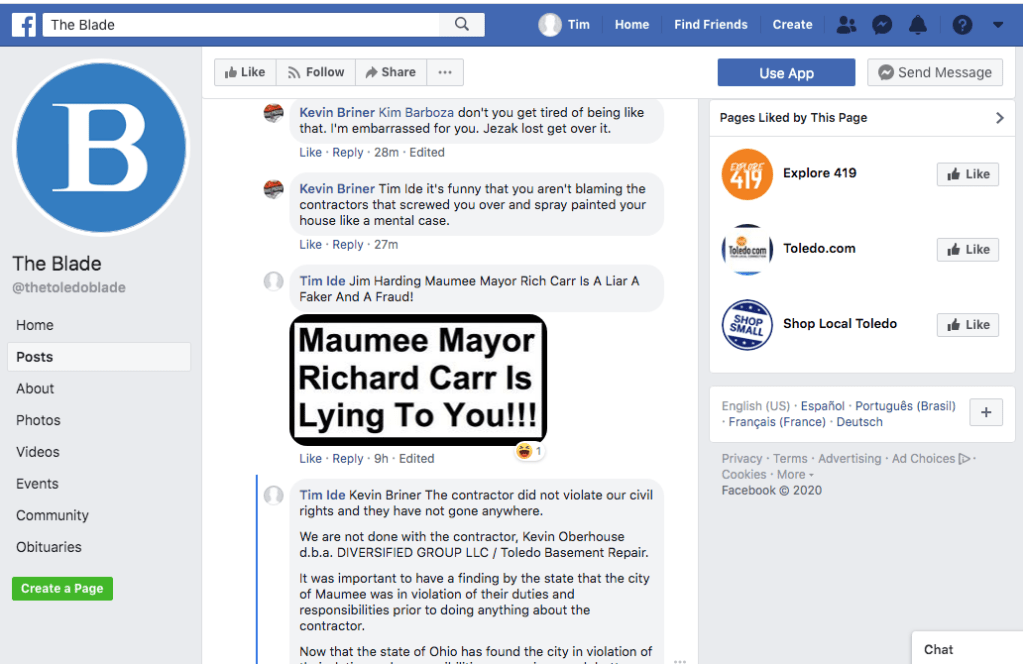Image resolution: width=1023 pixels, height=664 pixels.
Task: Open the Maumee Mayor Richard Carr image
Action: tap(418, 379)
